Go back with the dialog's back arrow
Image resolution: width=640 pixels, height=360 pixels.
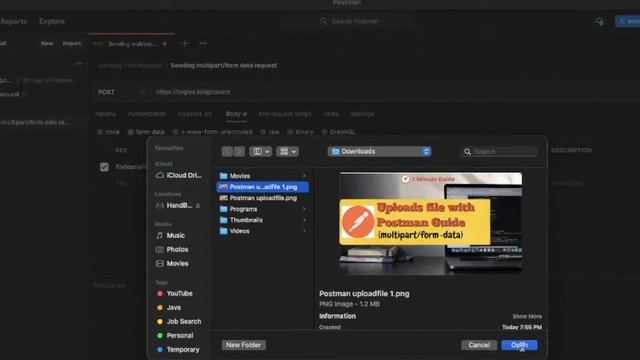click(x=227, y=151)
